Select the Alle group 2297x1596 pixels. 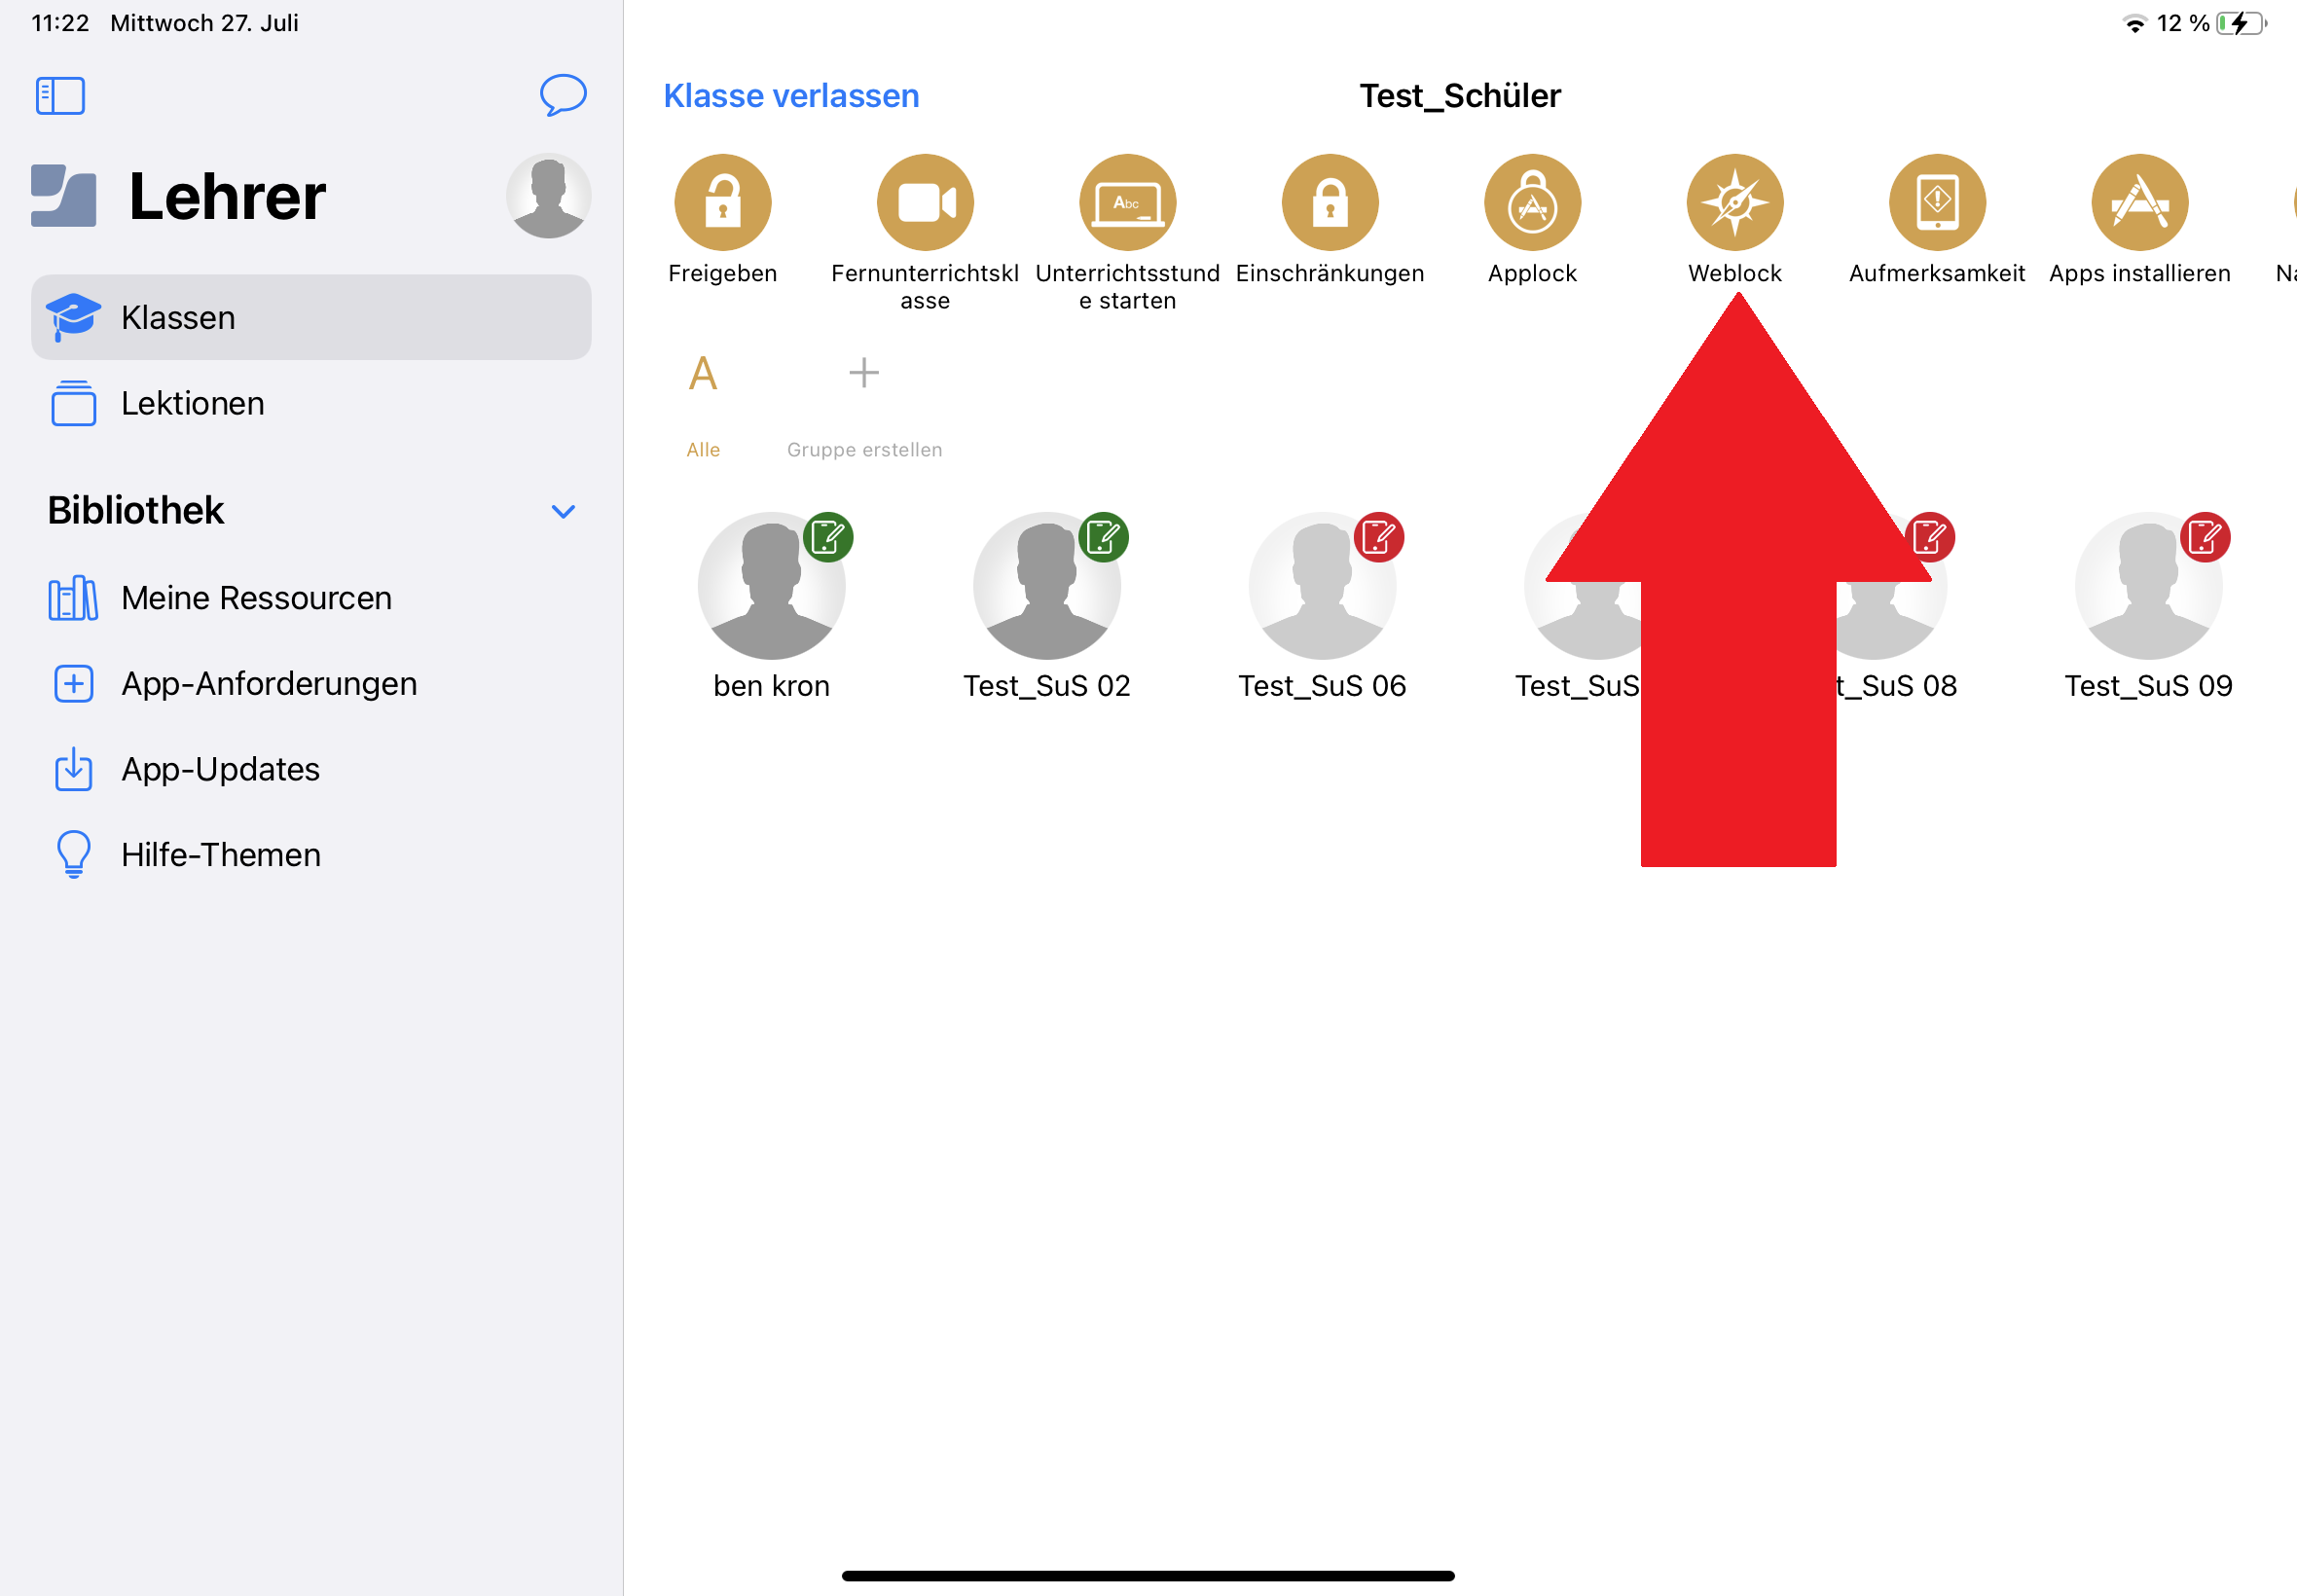[x=703, y=406]
